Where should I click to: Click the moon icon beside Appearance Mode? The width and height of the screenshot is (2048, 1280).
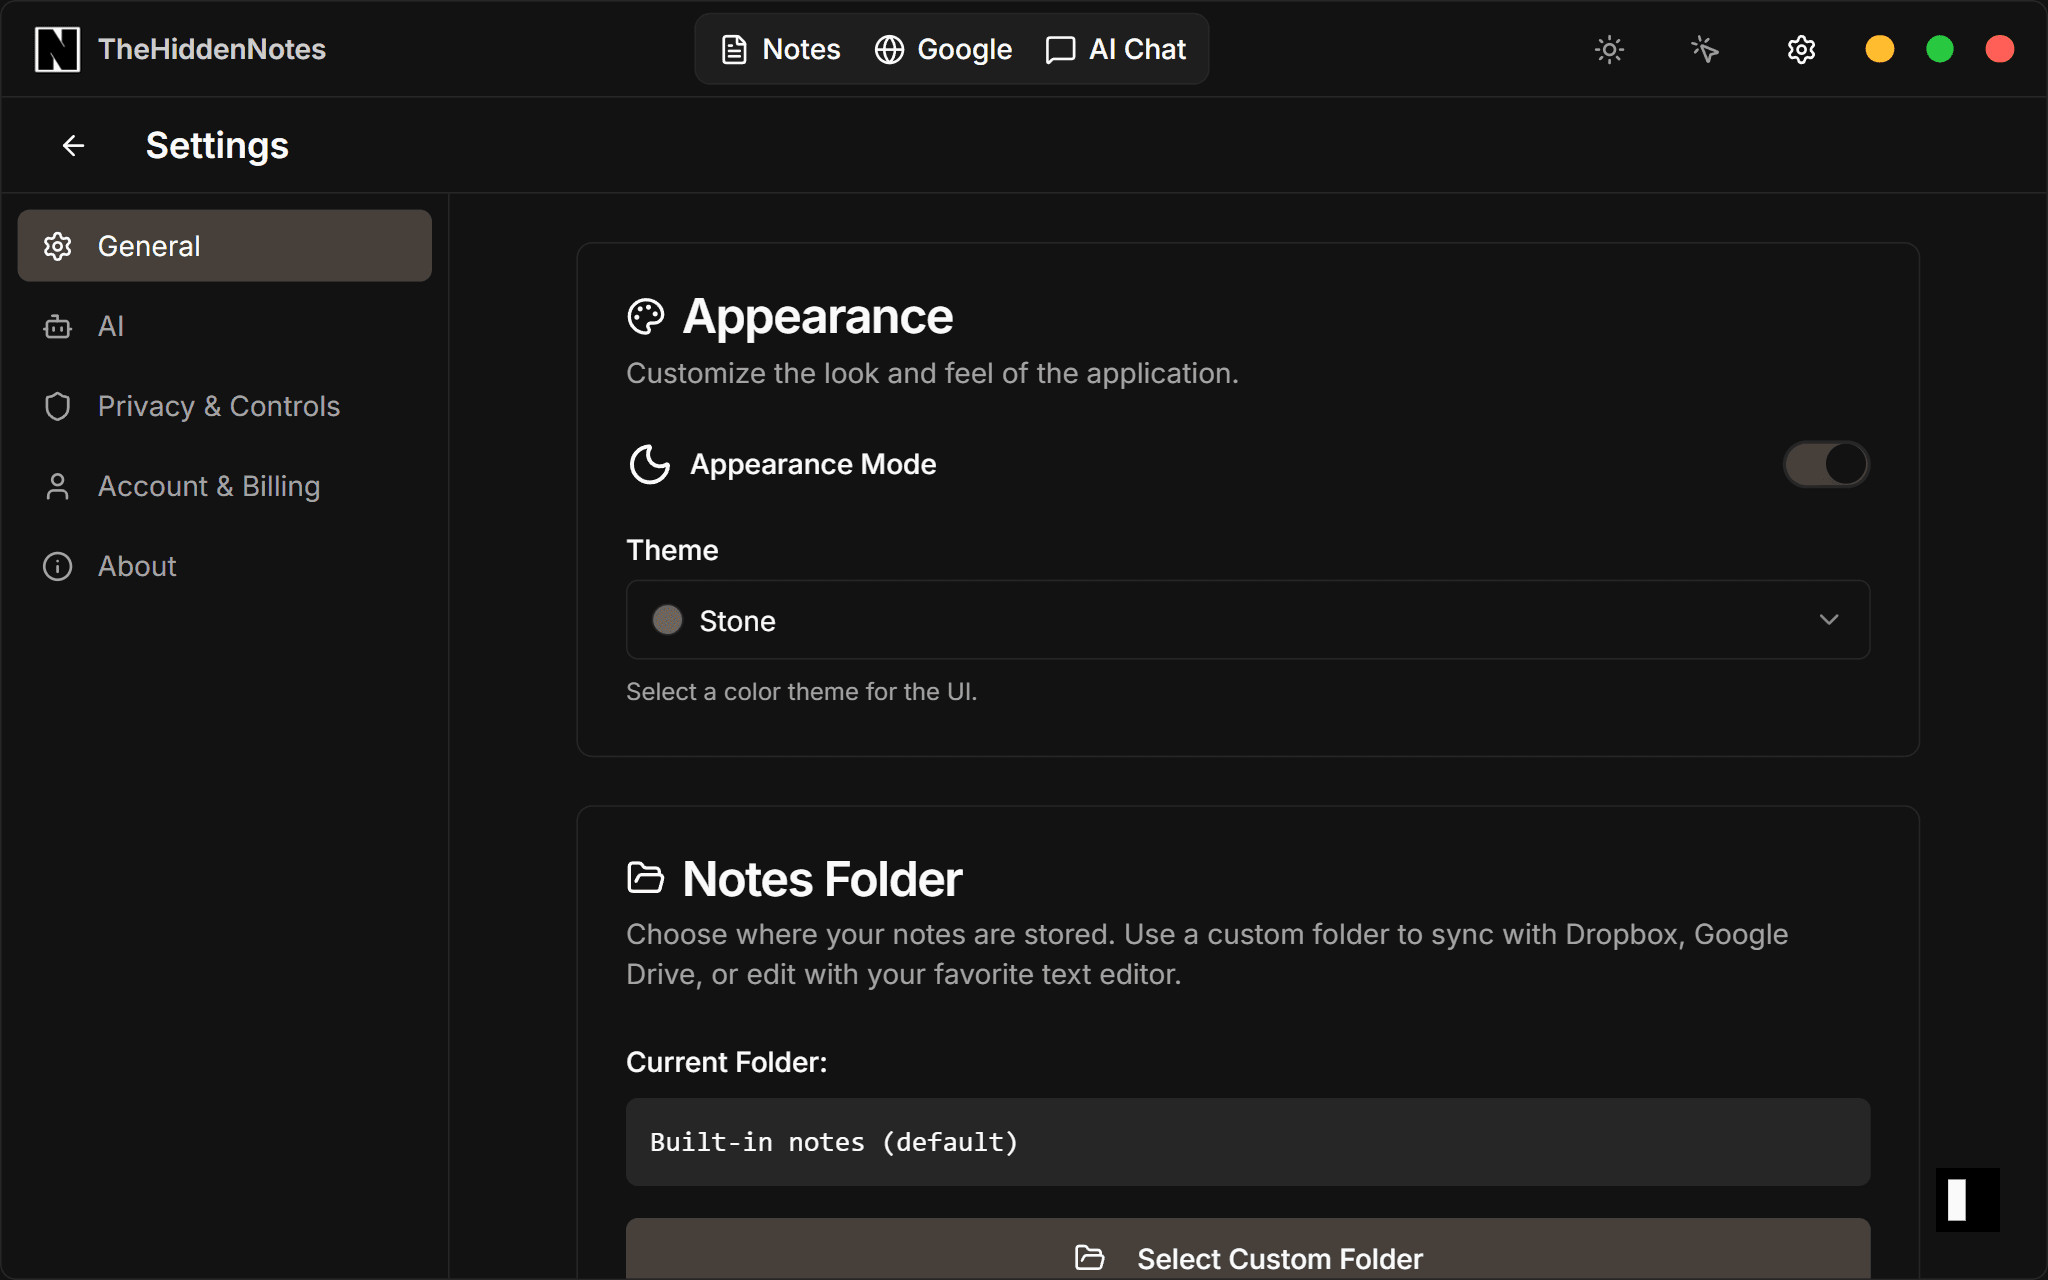tap(649, 464)
